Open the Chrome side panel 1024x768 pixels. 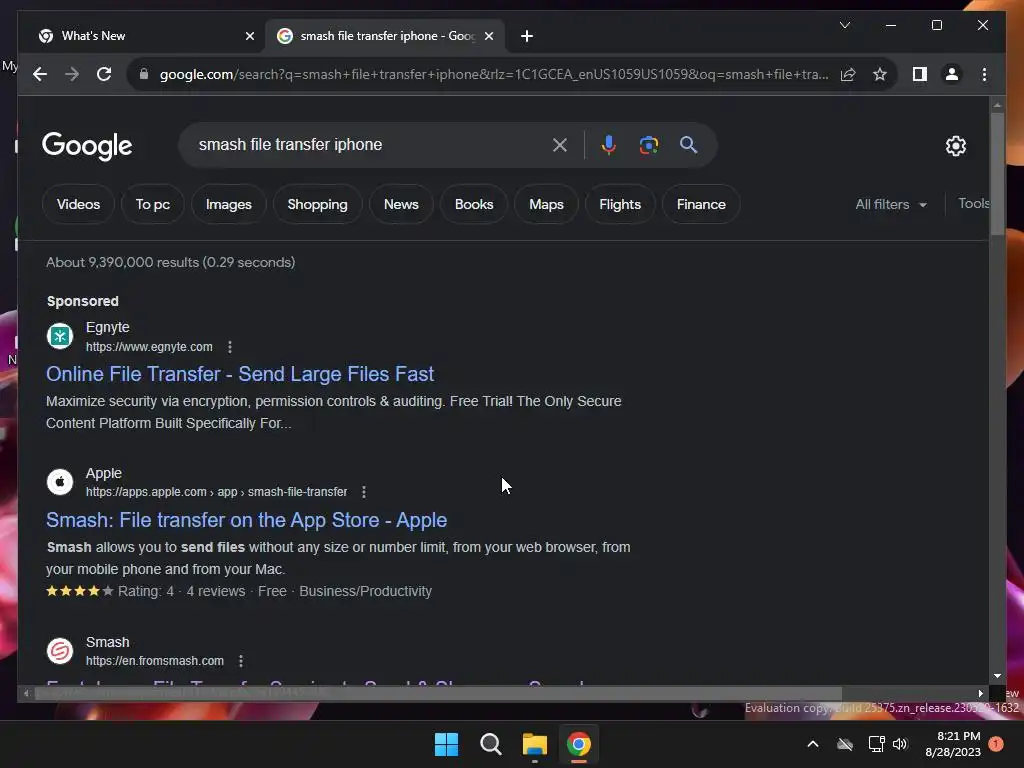click(920, 74)
